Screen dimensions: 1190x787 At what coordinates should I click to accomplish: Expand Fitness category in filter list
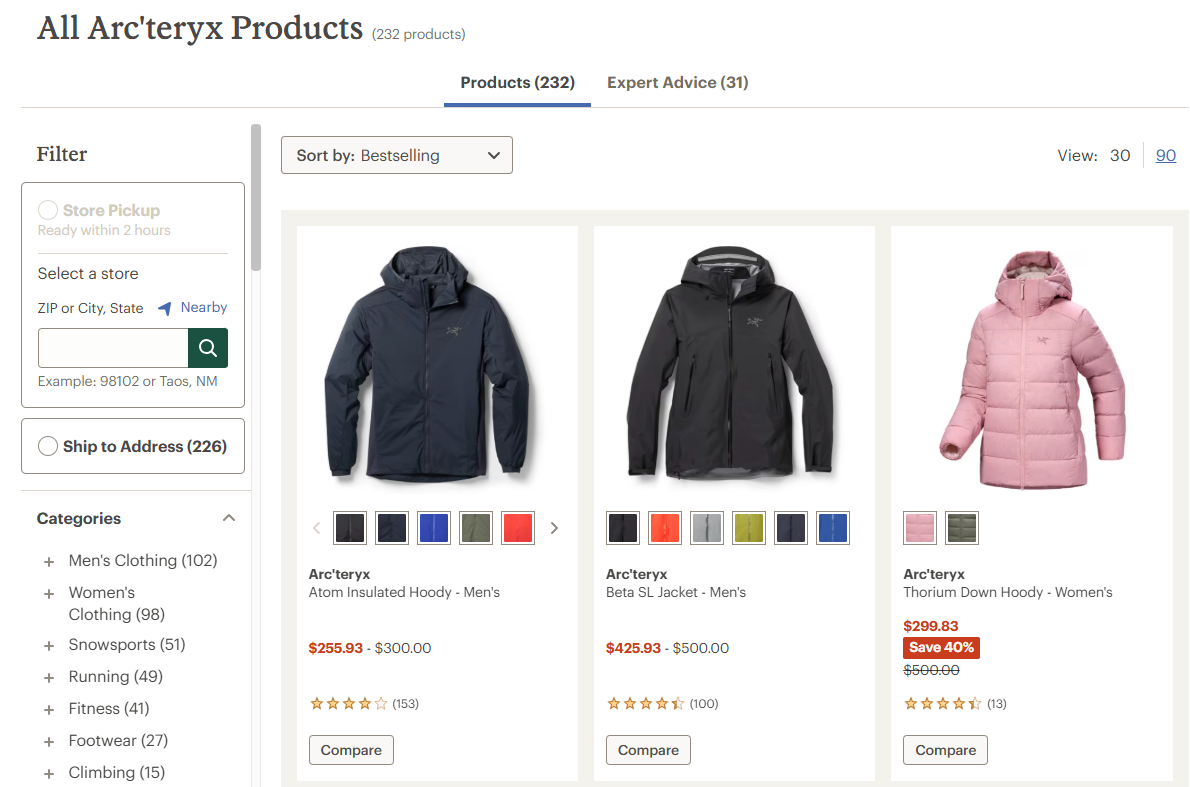tap(49, 710)
